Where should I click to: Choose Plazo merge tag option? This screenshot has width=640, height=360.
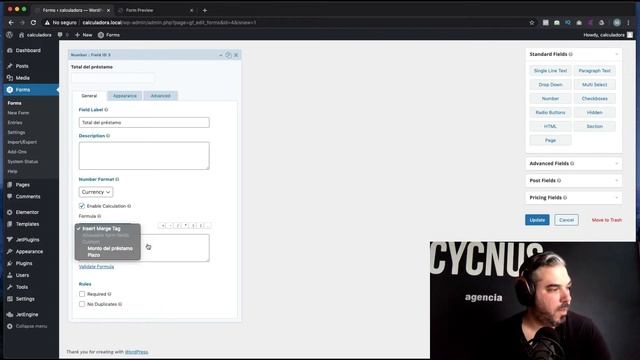[94, 255]
